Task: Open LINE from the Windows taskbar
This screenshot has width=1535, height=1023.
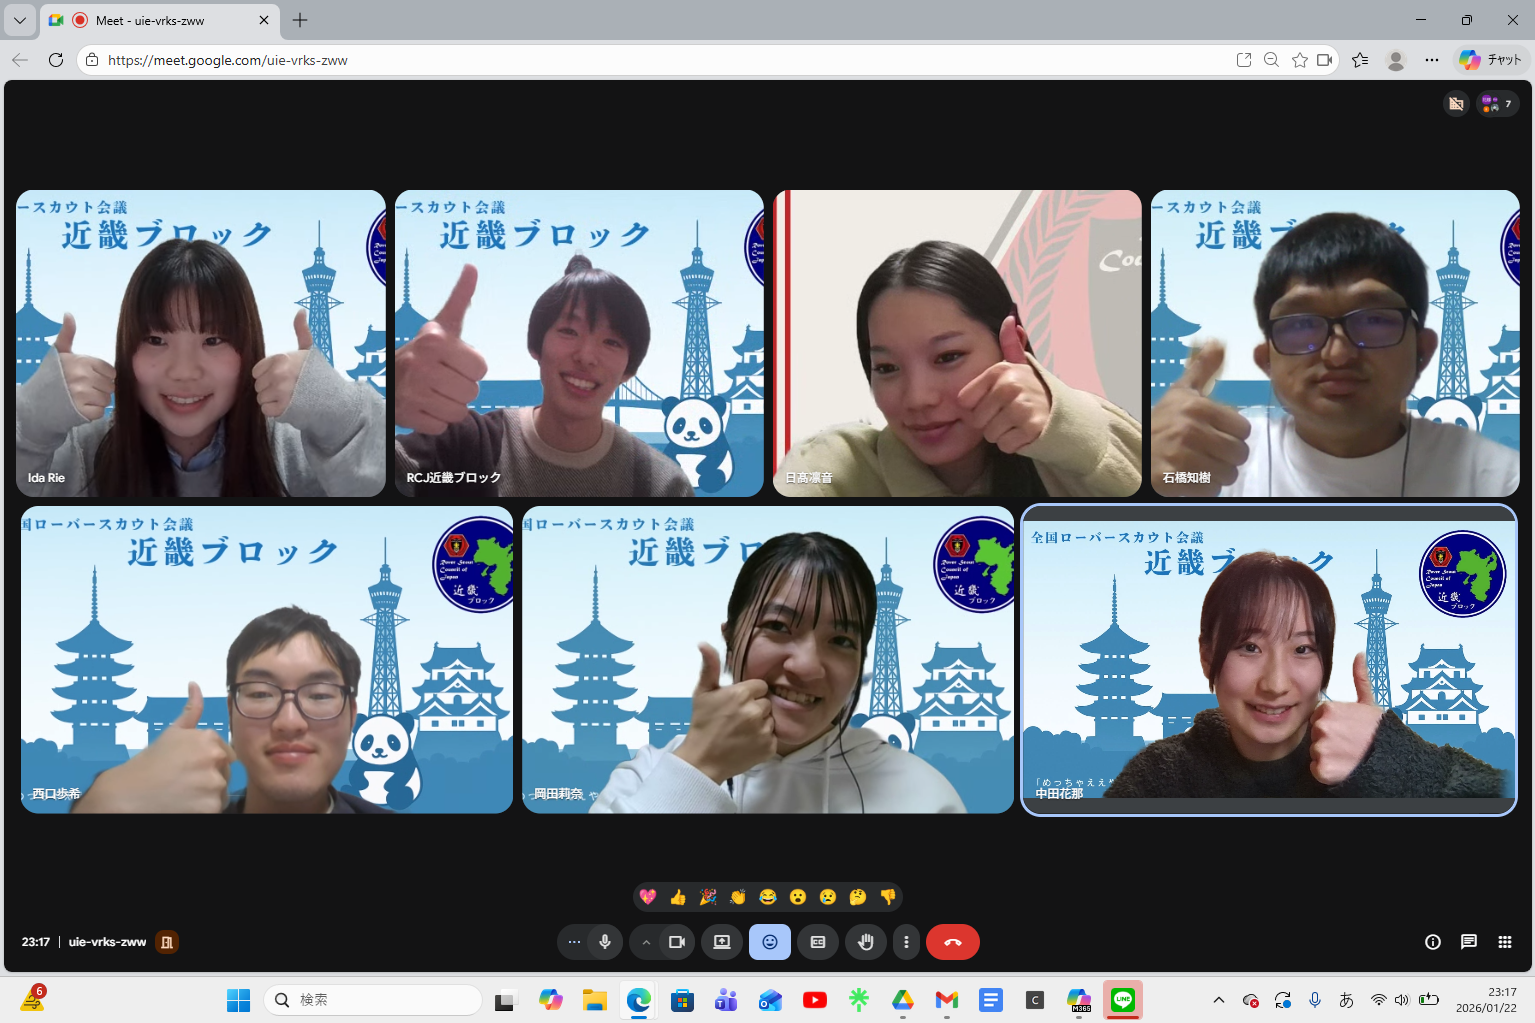Action: coord(1123,1000)
